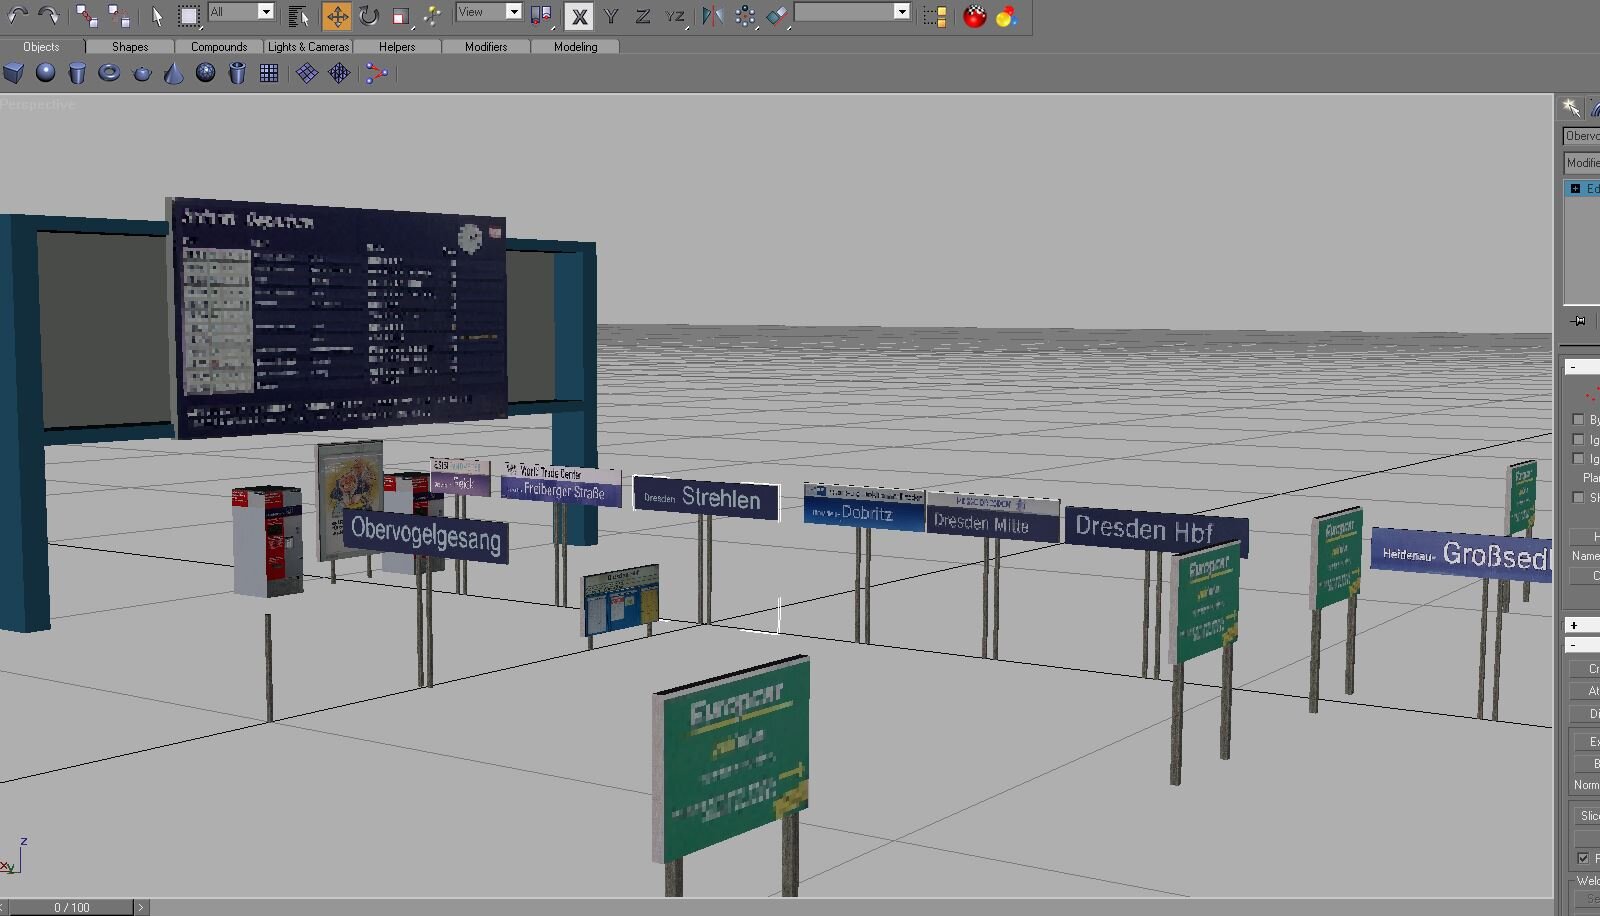Tick the 'By' checkbox in the right panel
The image size is (1600, 916).
1579,420
